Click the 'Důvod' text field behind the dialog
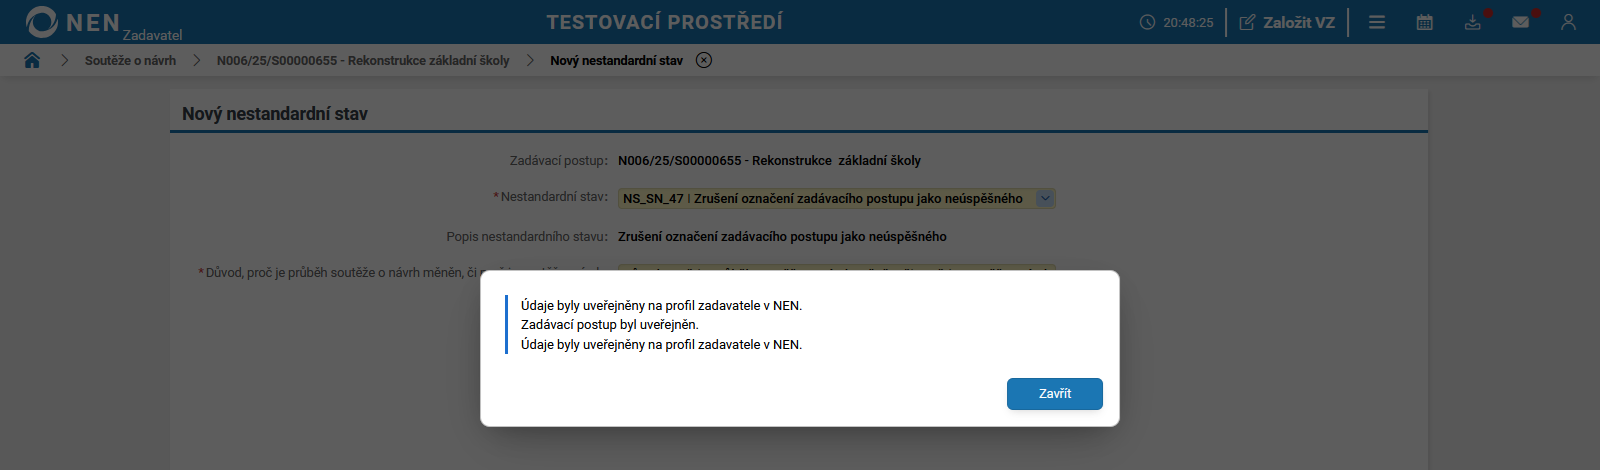Image resolution: width=1600 pixels, height=470 pixels. (836, 268)
